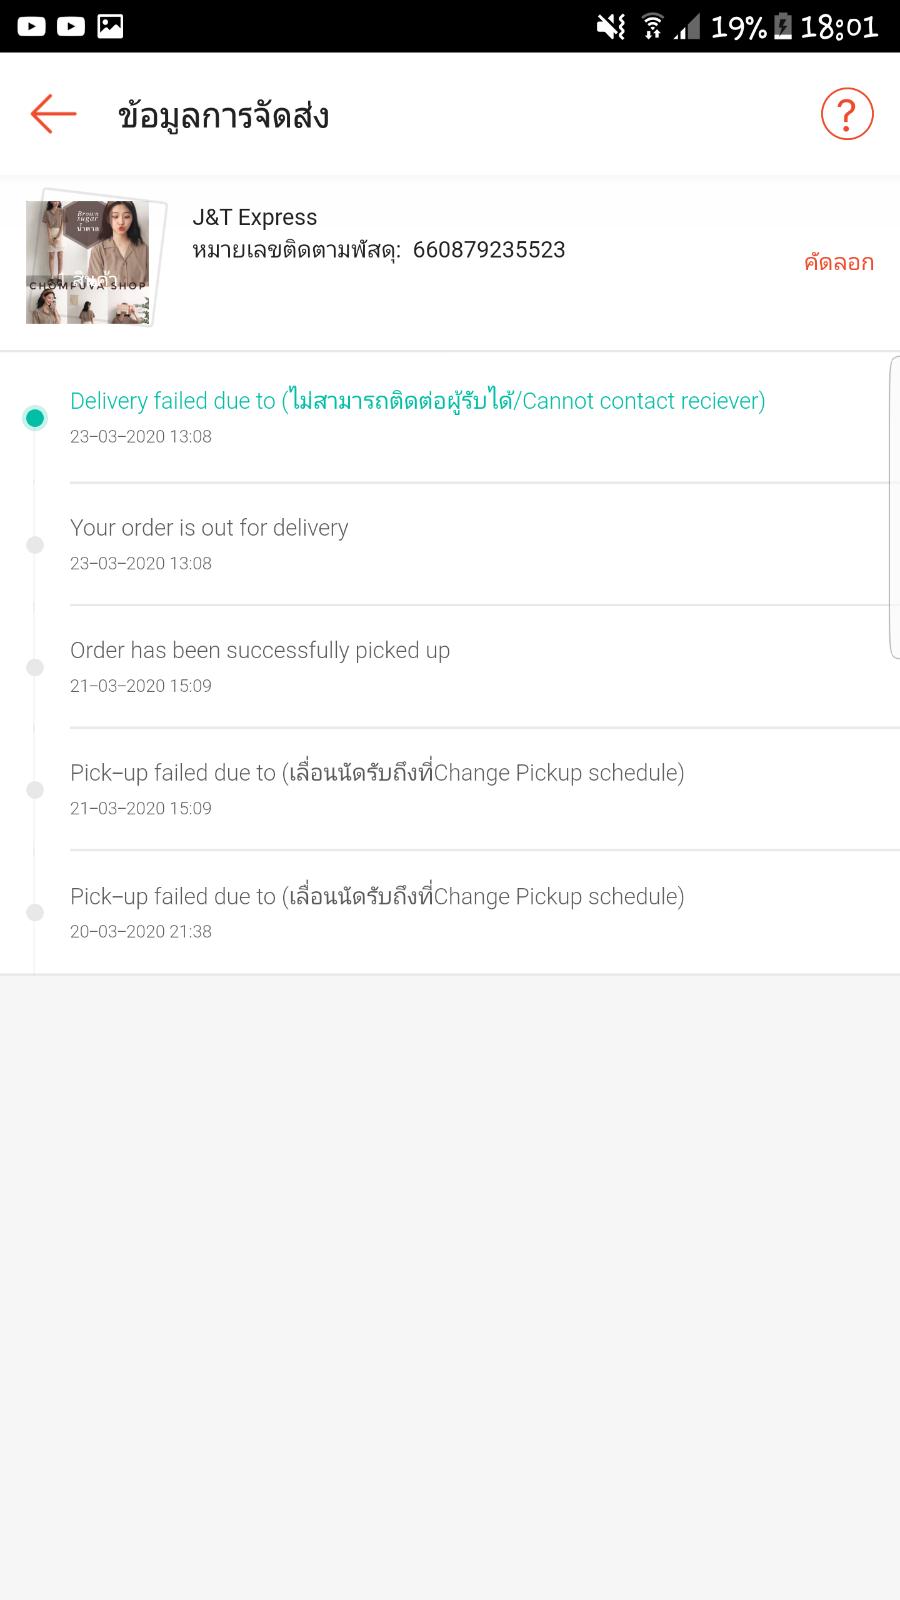
Task: Tap the muted sound status icon
Action: pyautogui.click(x=611, y=26)
